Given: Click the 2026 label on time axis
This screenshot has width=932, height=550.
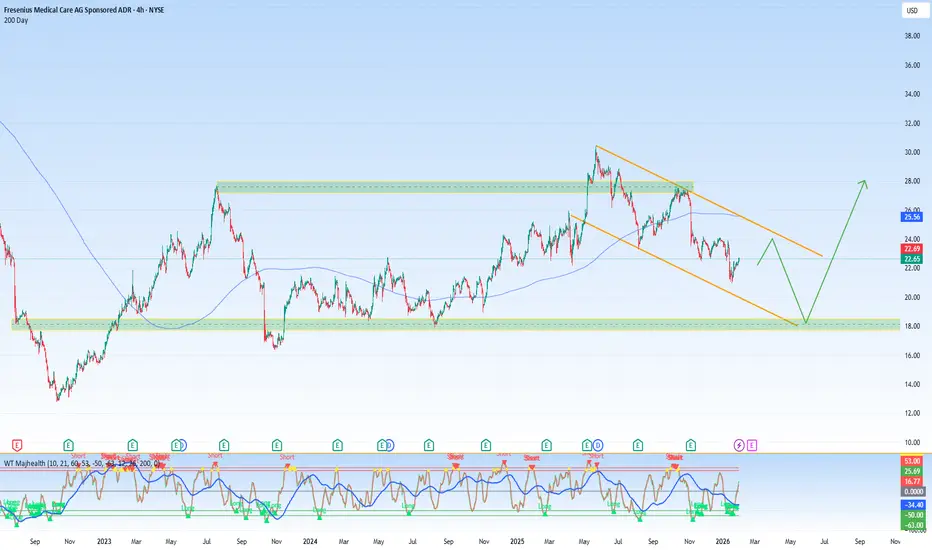Looking at the screenshot, I should pyautogui.click(x=723, y=542).
